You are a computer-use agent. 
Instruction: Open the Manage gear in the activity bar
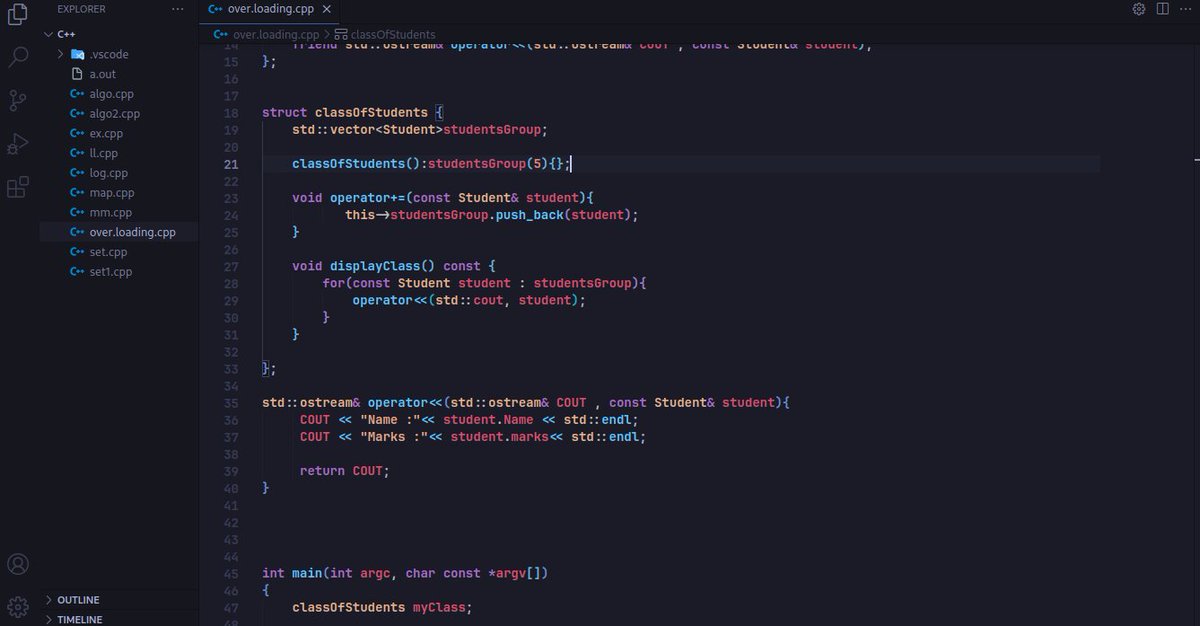click(17, 606)
